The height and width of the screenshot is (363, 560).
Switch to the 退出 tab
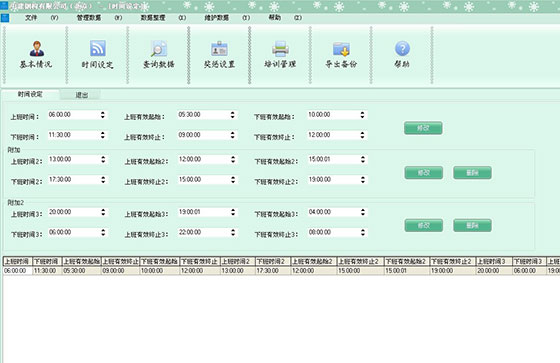(x=81, y=95)
